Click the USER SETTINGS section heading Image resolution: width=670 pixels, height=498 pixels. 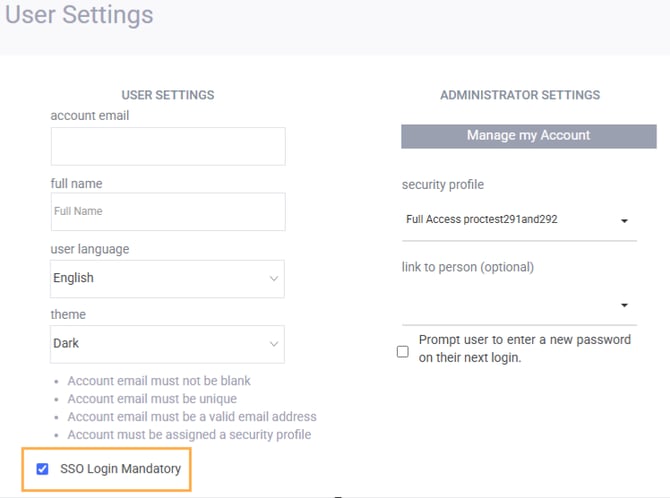coord(168,95)
